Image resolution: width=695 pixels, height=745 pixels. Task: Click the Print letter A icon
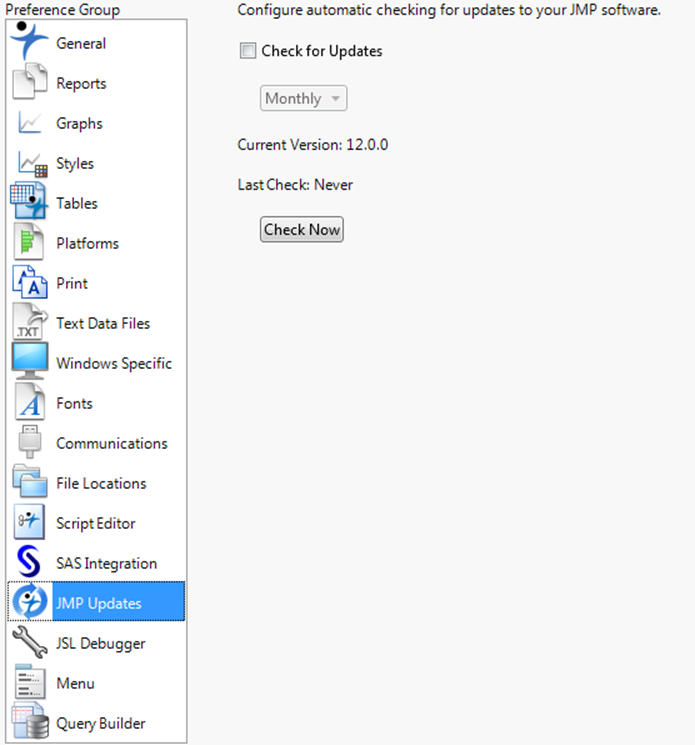29,282
